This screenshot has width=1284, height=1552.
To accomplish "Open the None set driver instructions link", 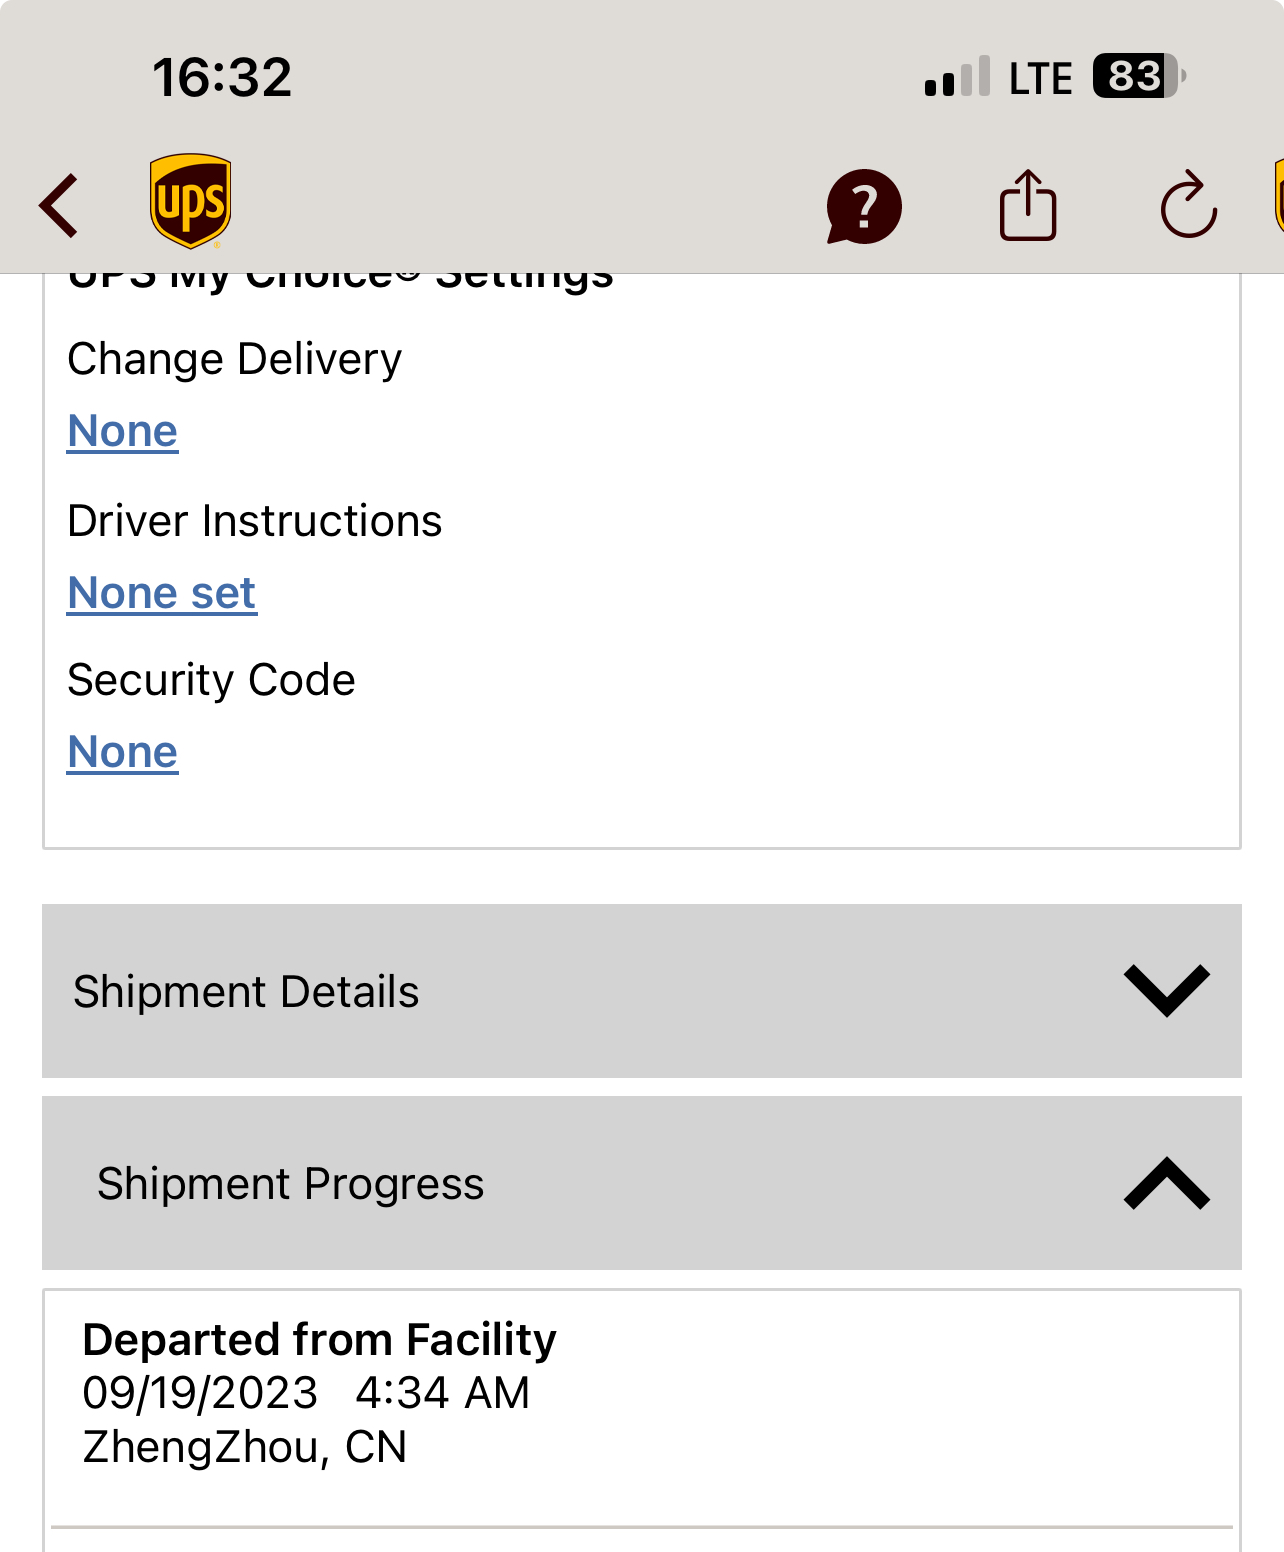I will pyautogui.click(x=162, y=593).
